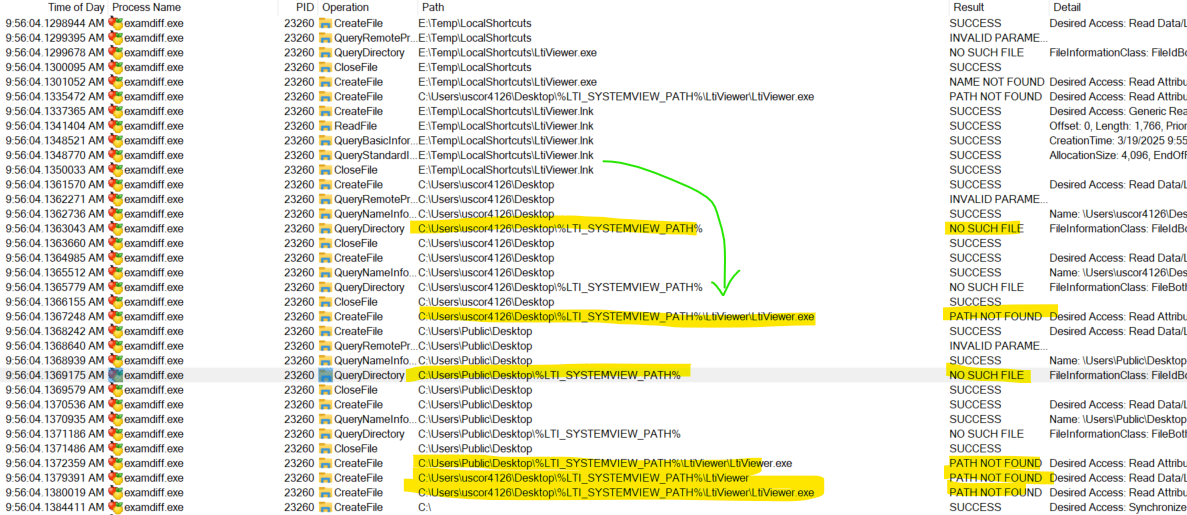Image resolution: width=1187 pixels, height=515 pixels.
Task: Click the 'AllocationSize: 4,096' detail cell
Action: [1117, 155]
